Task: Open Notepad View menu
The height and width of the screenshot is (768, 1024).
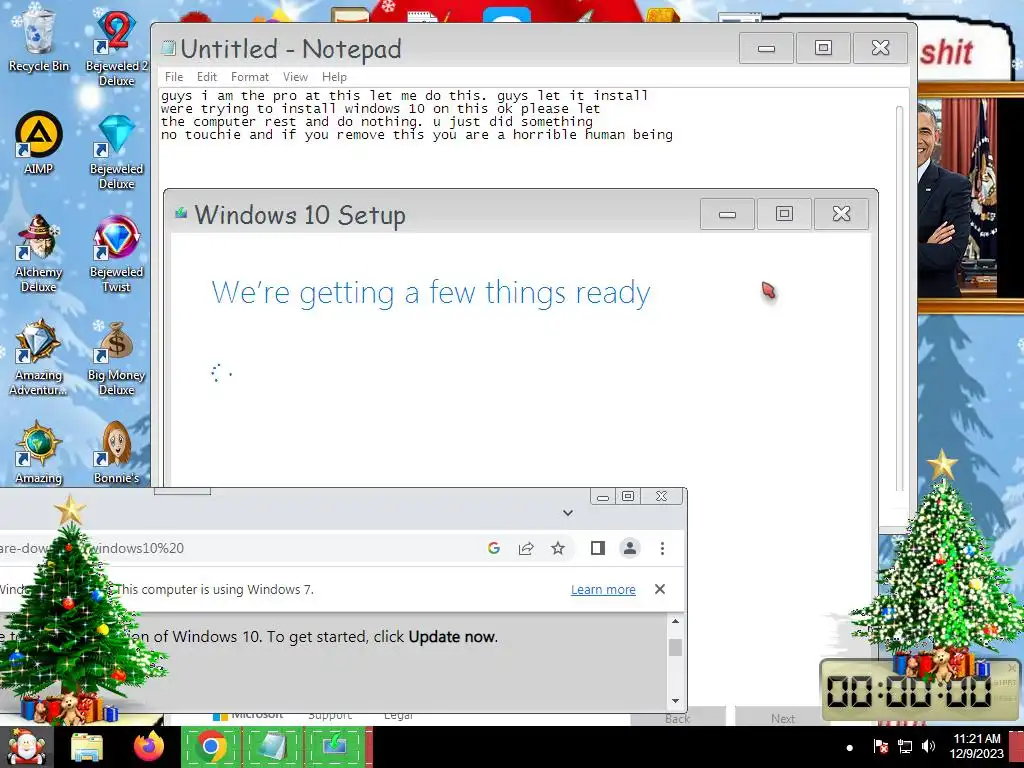Action: pos(295,76)
